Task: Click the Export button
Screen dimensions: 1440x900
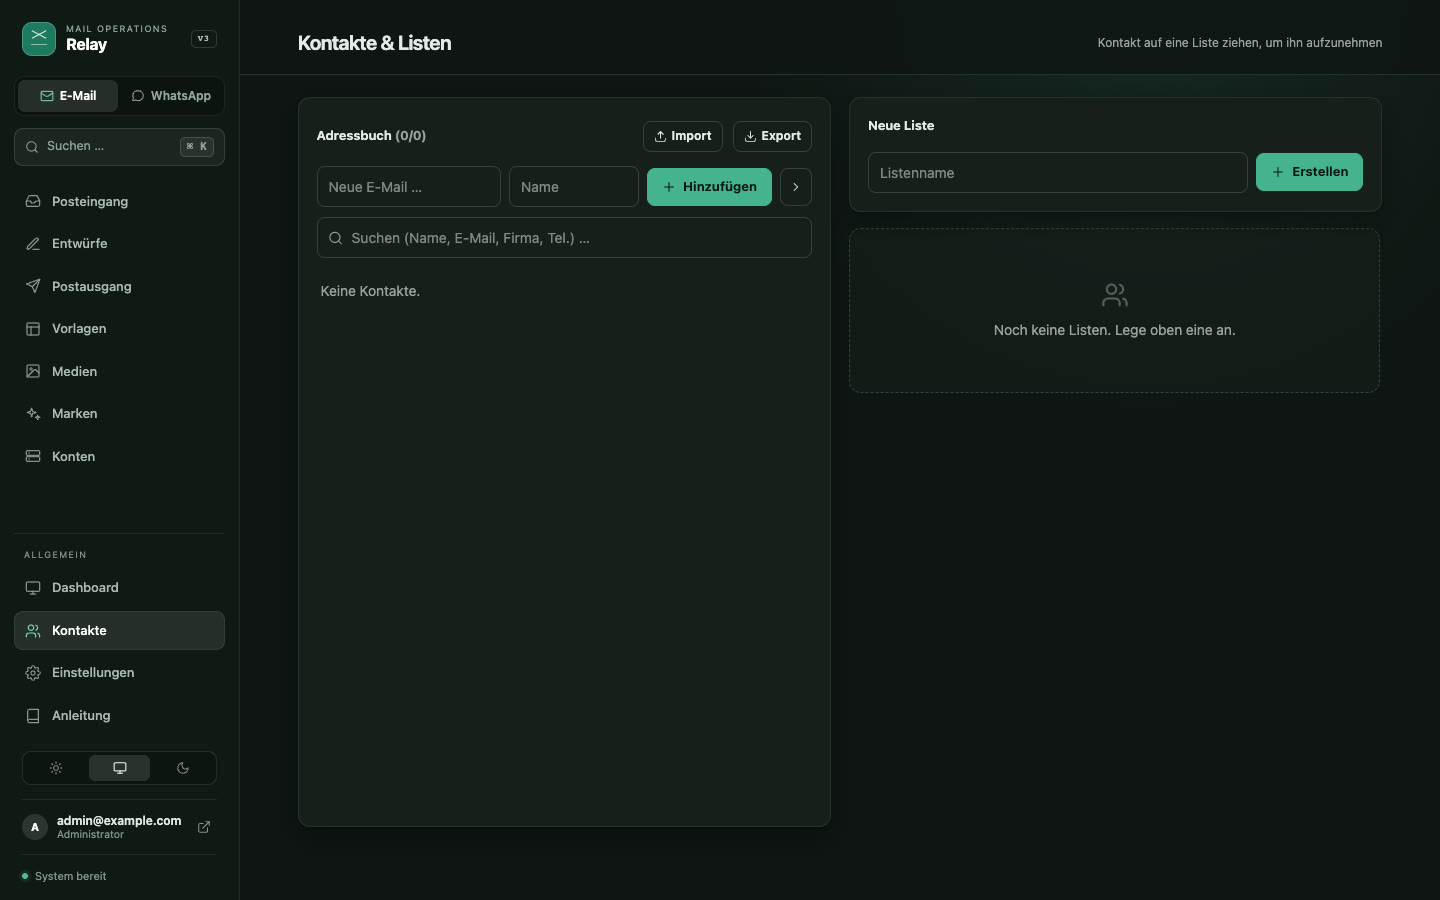Action: tap(772, 136)
